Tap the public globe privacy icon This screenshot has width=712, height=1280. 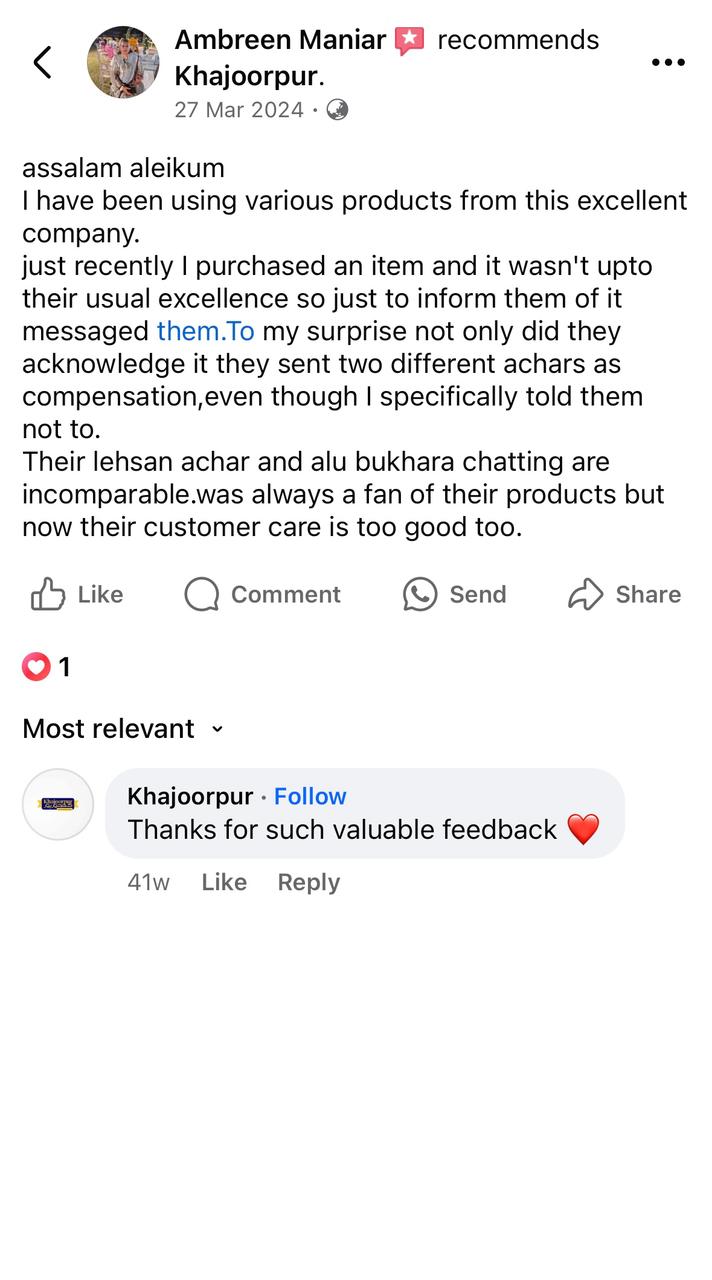[x=338, y=110]
